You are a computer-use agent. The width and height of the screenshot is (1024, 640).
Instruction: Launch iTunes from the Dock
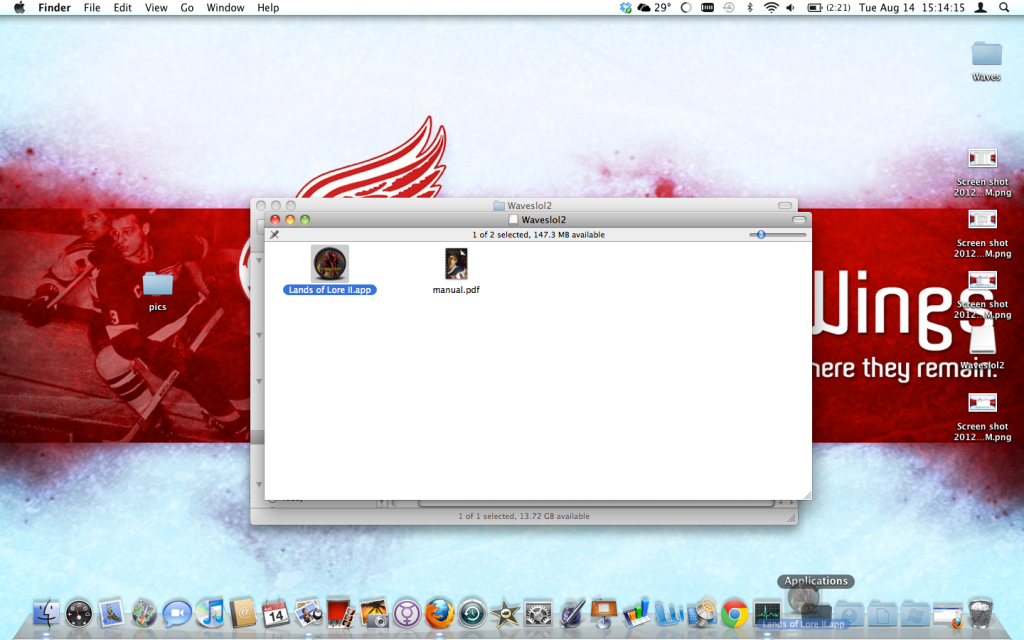(x=210, y=614)
